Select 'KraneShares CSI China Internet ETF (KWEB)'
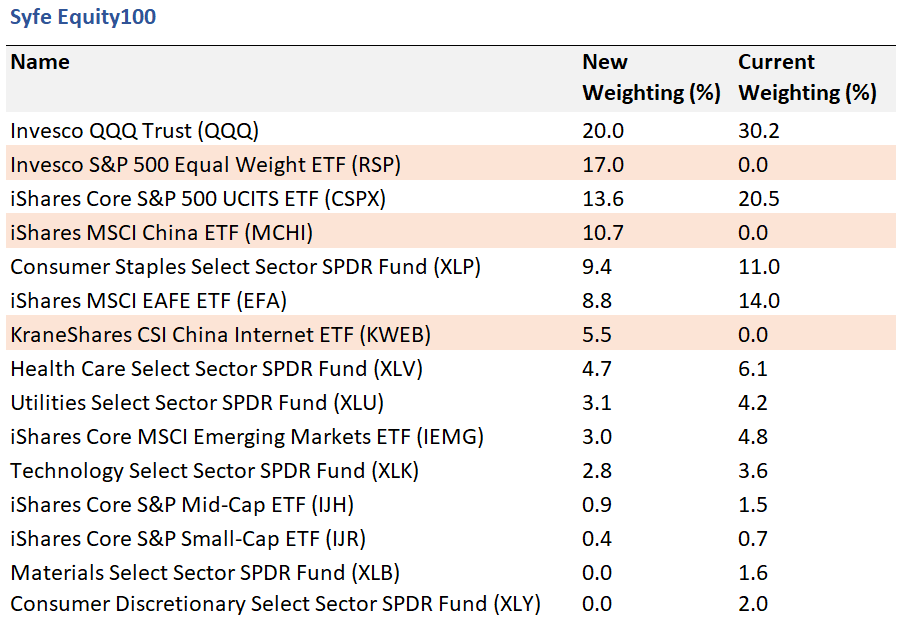This screenshot has width=915, height=629. (221, 335)
